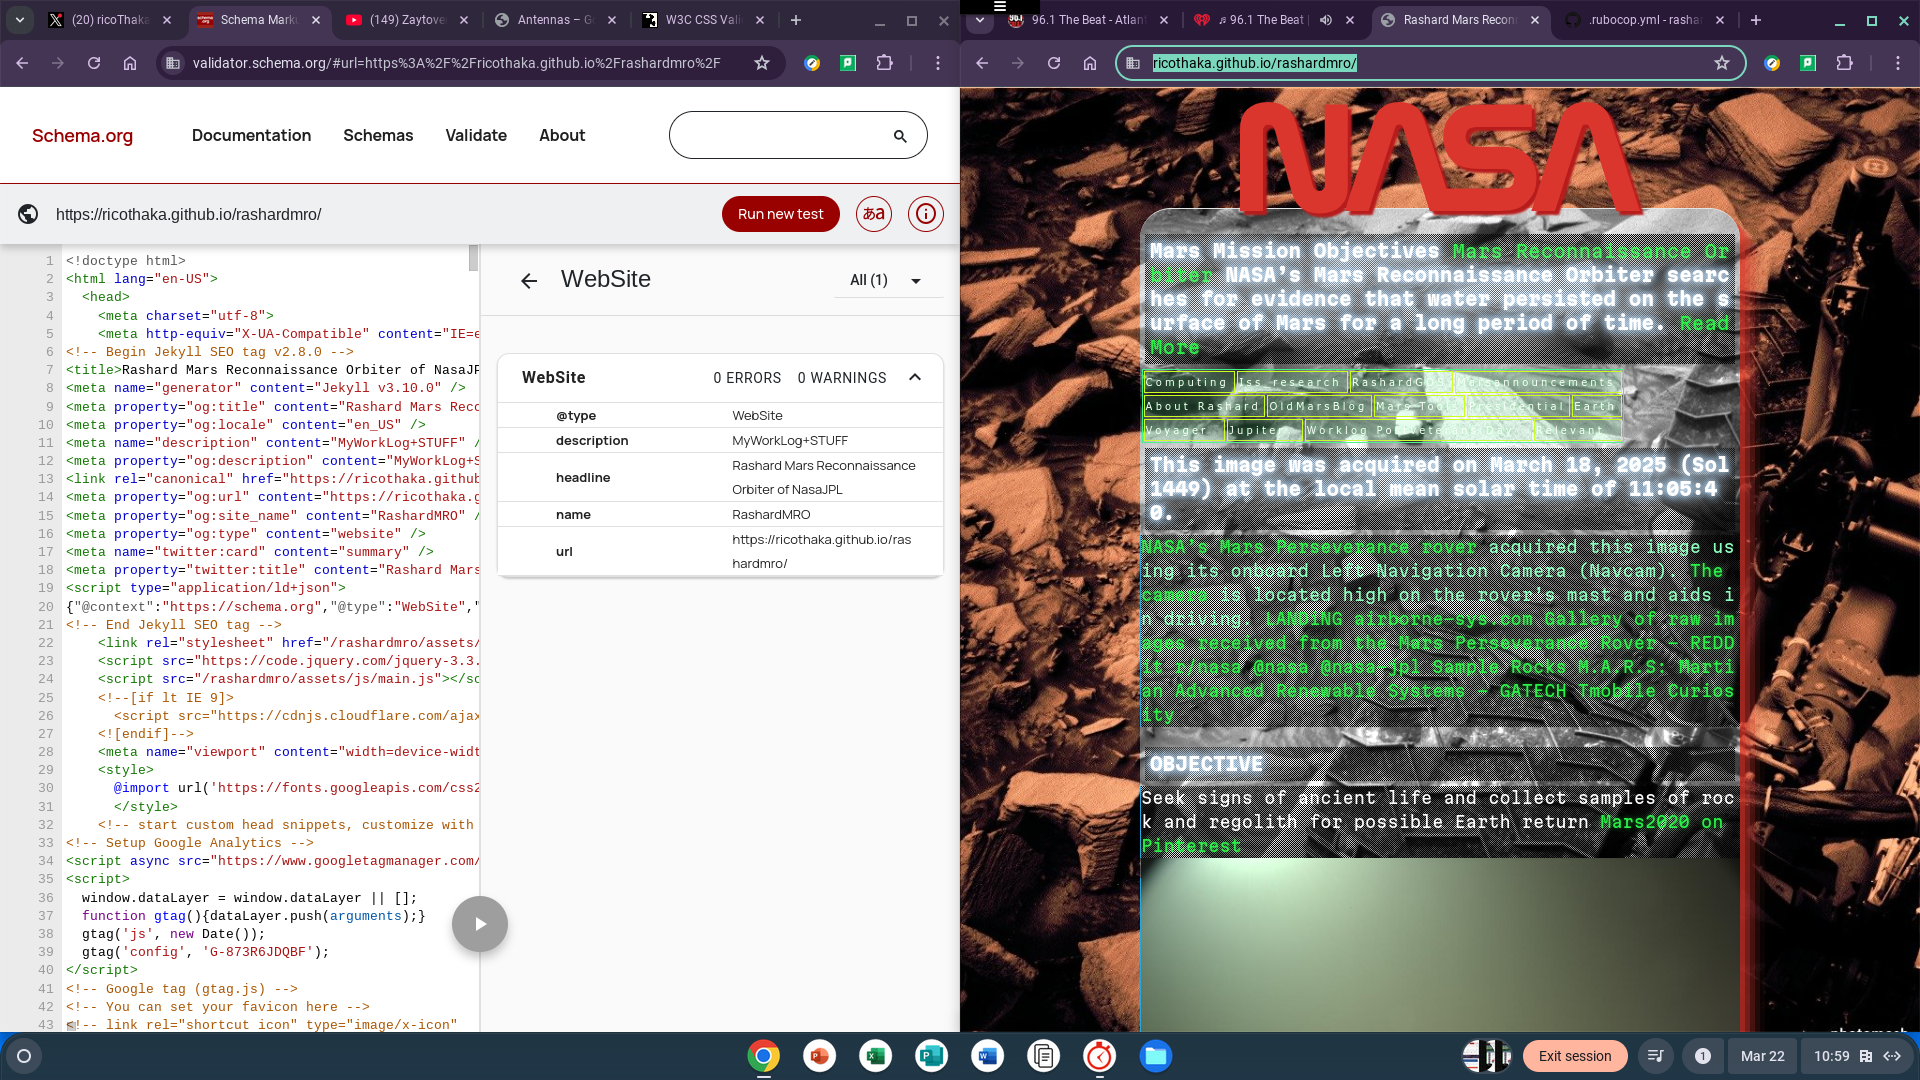Click the search magnifier icon on Schema.org

pos(900,136)
